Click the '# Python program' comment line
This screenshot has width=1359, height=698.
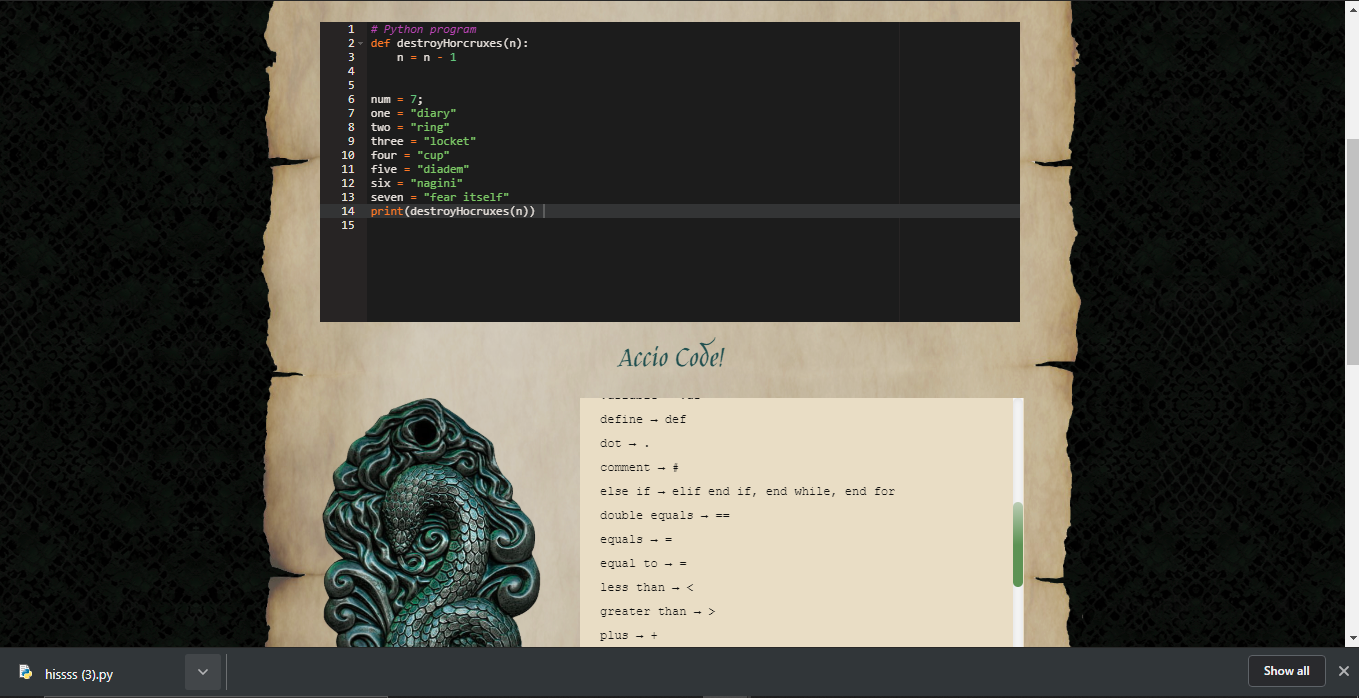coord(423,29)
